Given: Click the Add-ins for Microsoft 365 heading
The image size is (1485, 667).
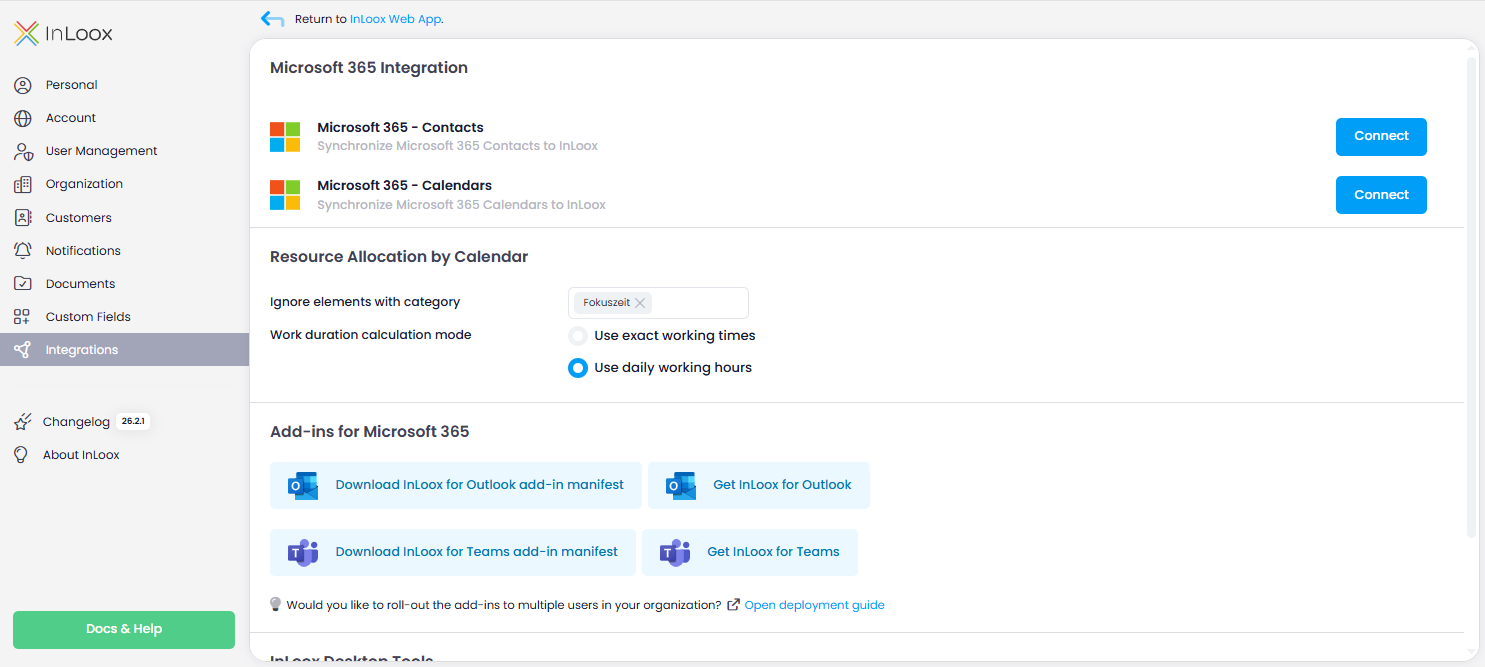Looking at the screenshot, I should tap(370, 432).
